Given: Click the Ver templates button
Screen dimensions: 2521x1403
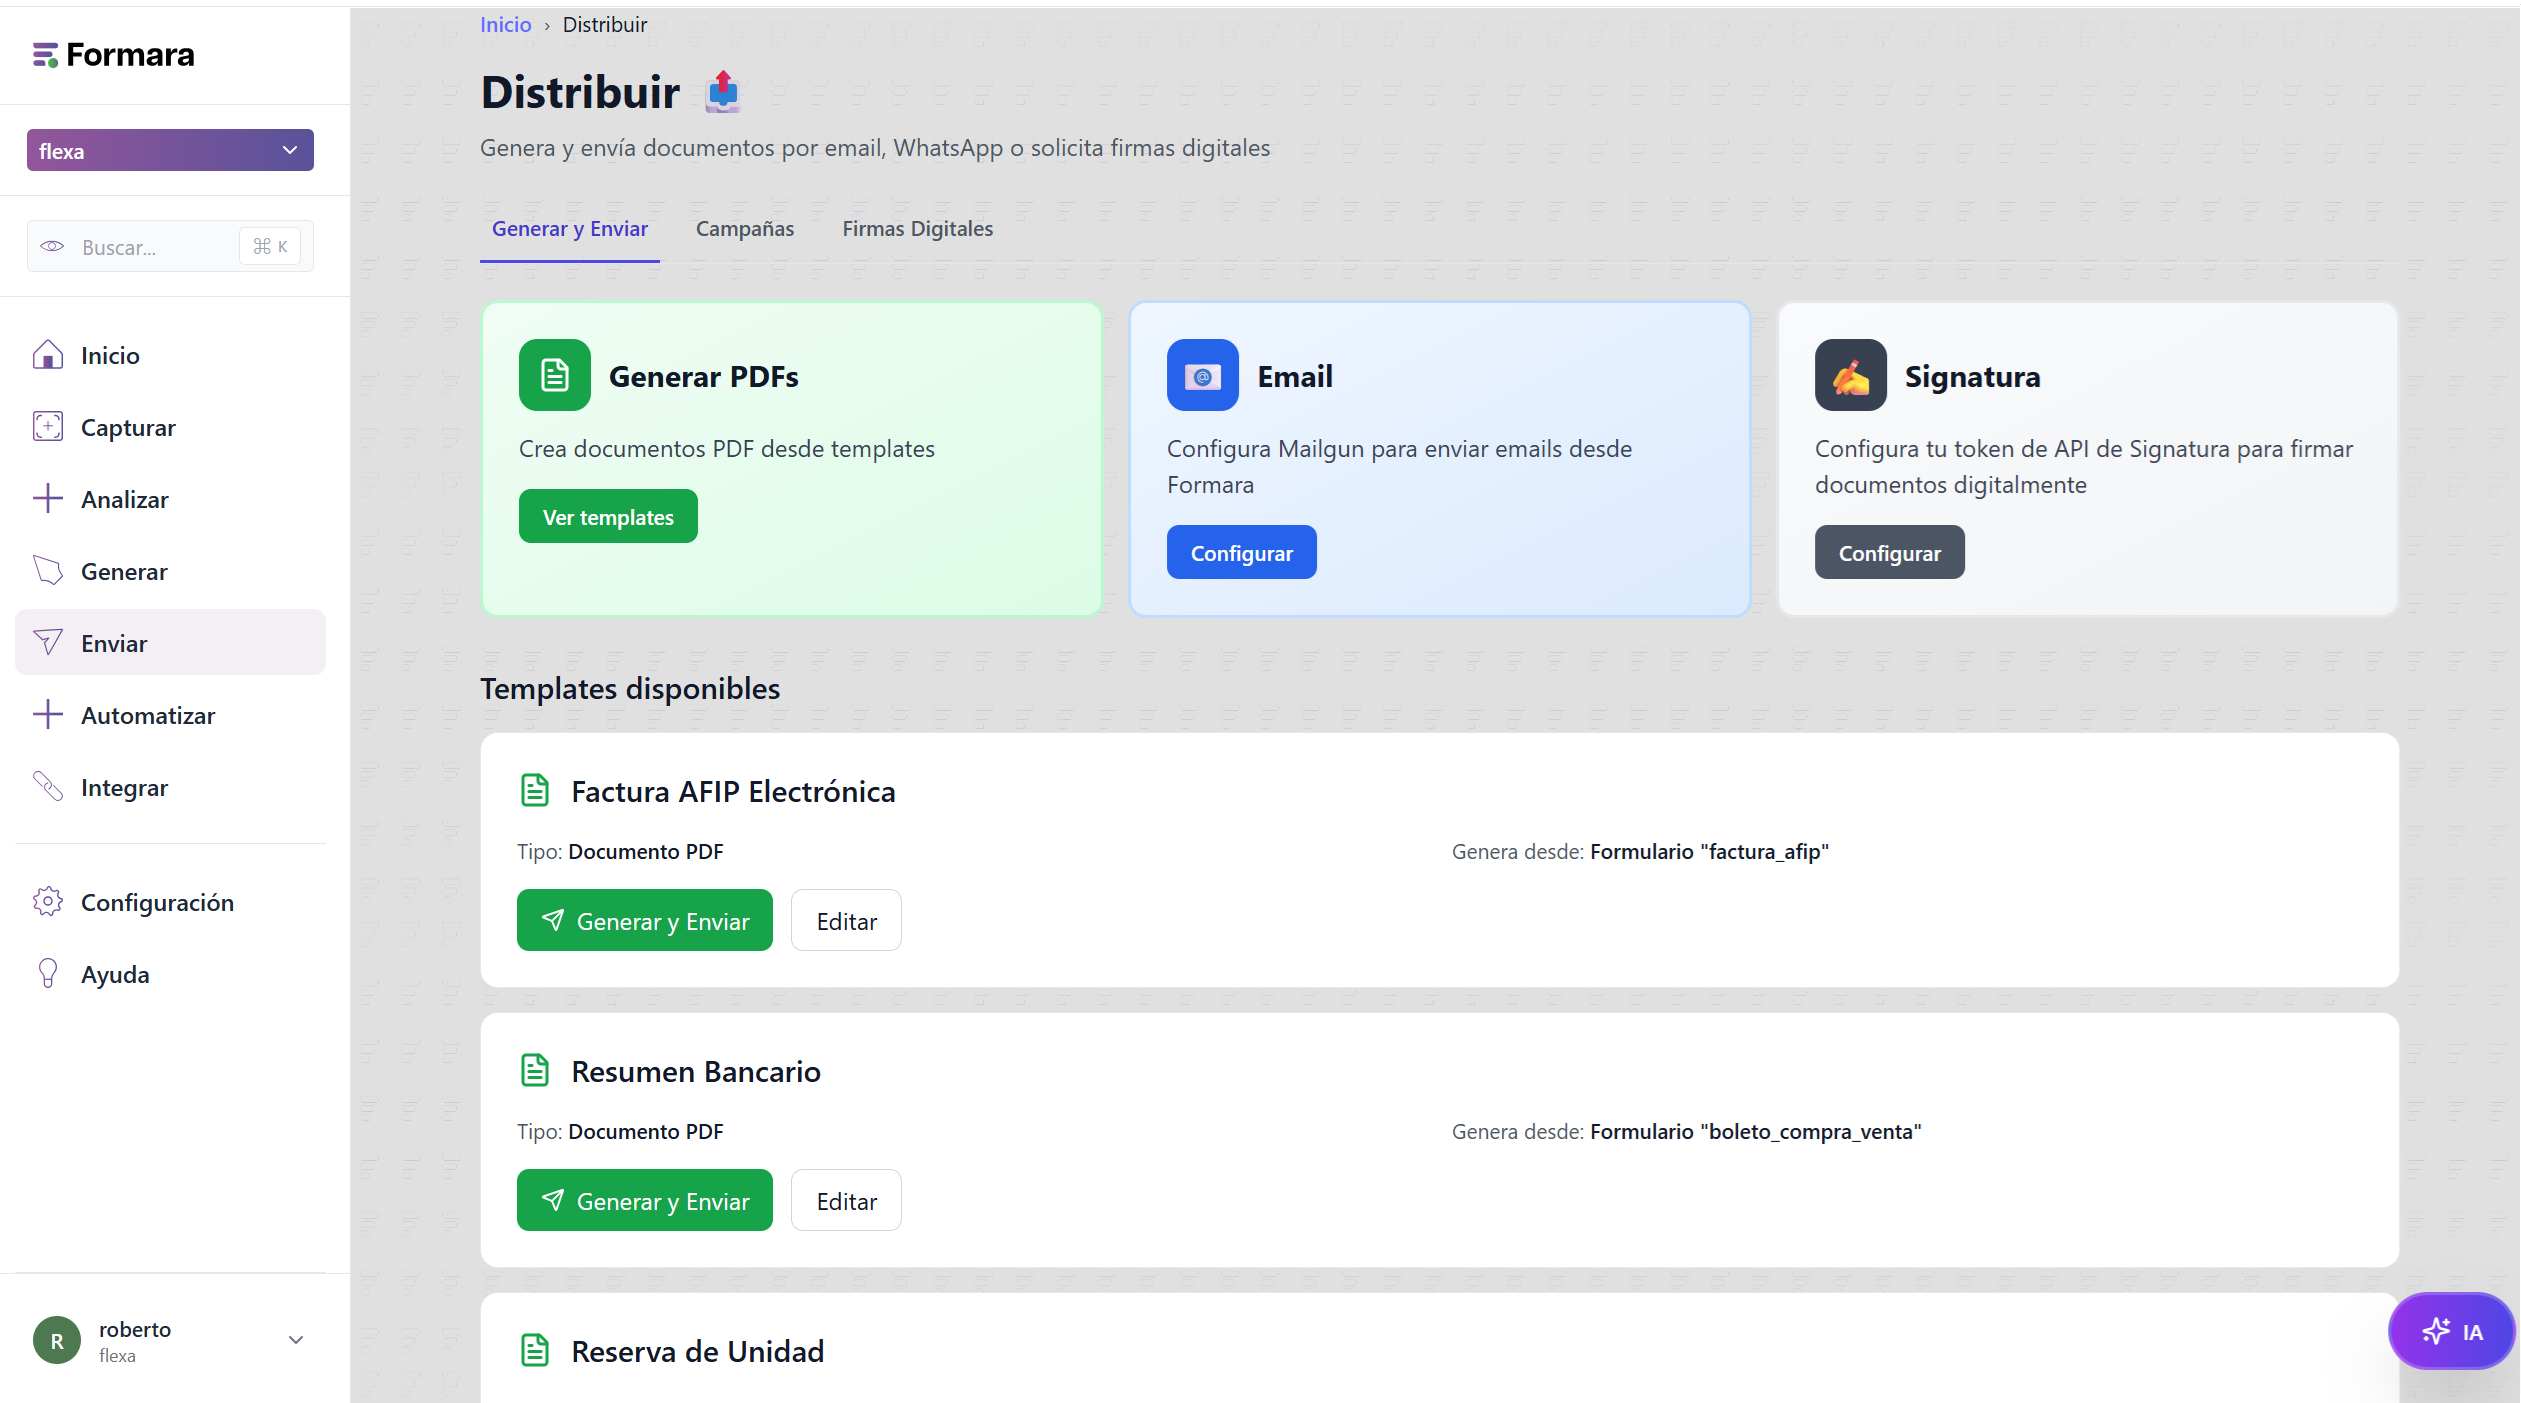Looking at the screenshot, I should pyautogui.click(x=608, y=517).
